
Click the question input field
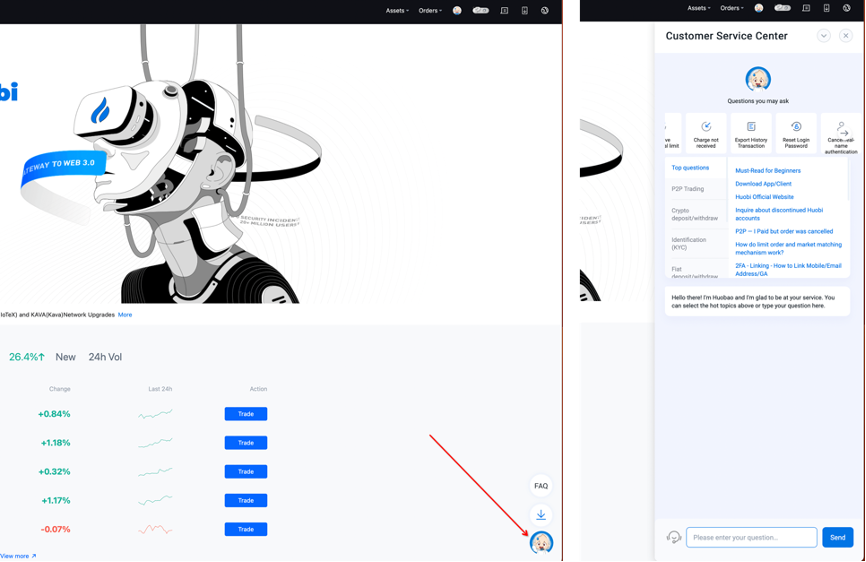[751, 537]
